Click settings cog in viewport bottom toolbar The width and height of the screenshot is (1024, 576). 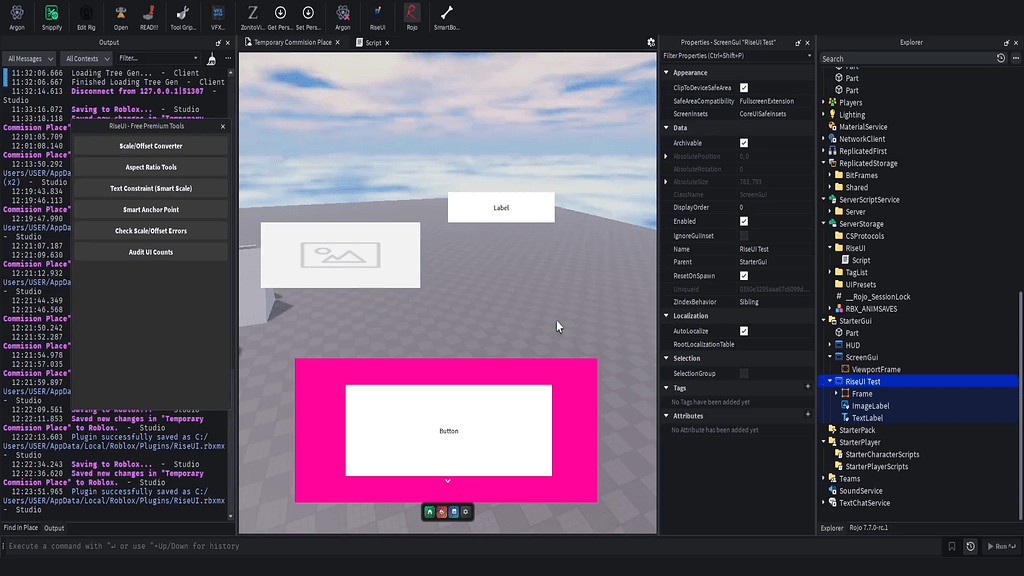(x=466, y=512)
